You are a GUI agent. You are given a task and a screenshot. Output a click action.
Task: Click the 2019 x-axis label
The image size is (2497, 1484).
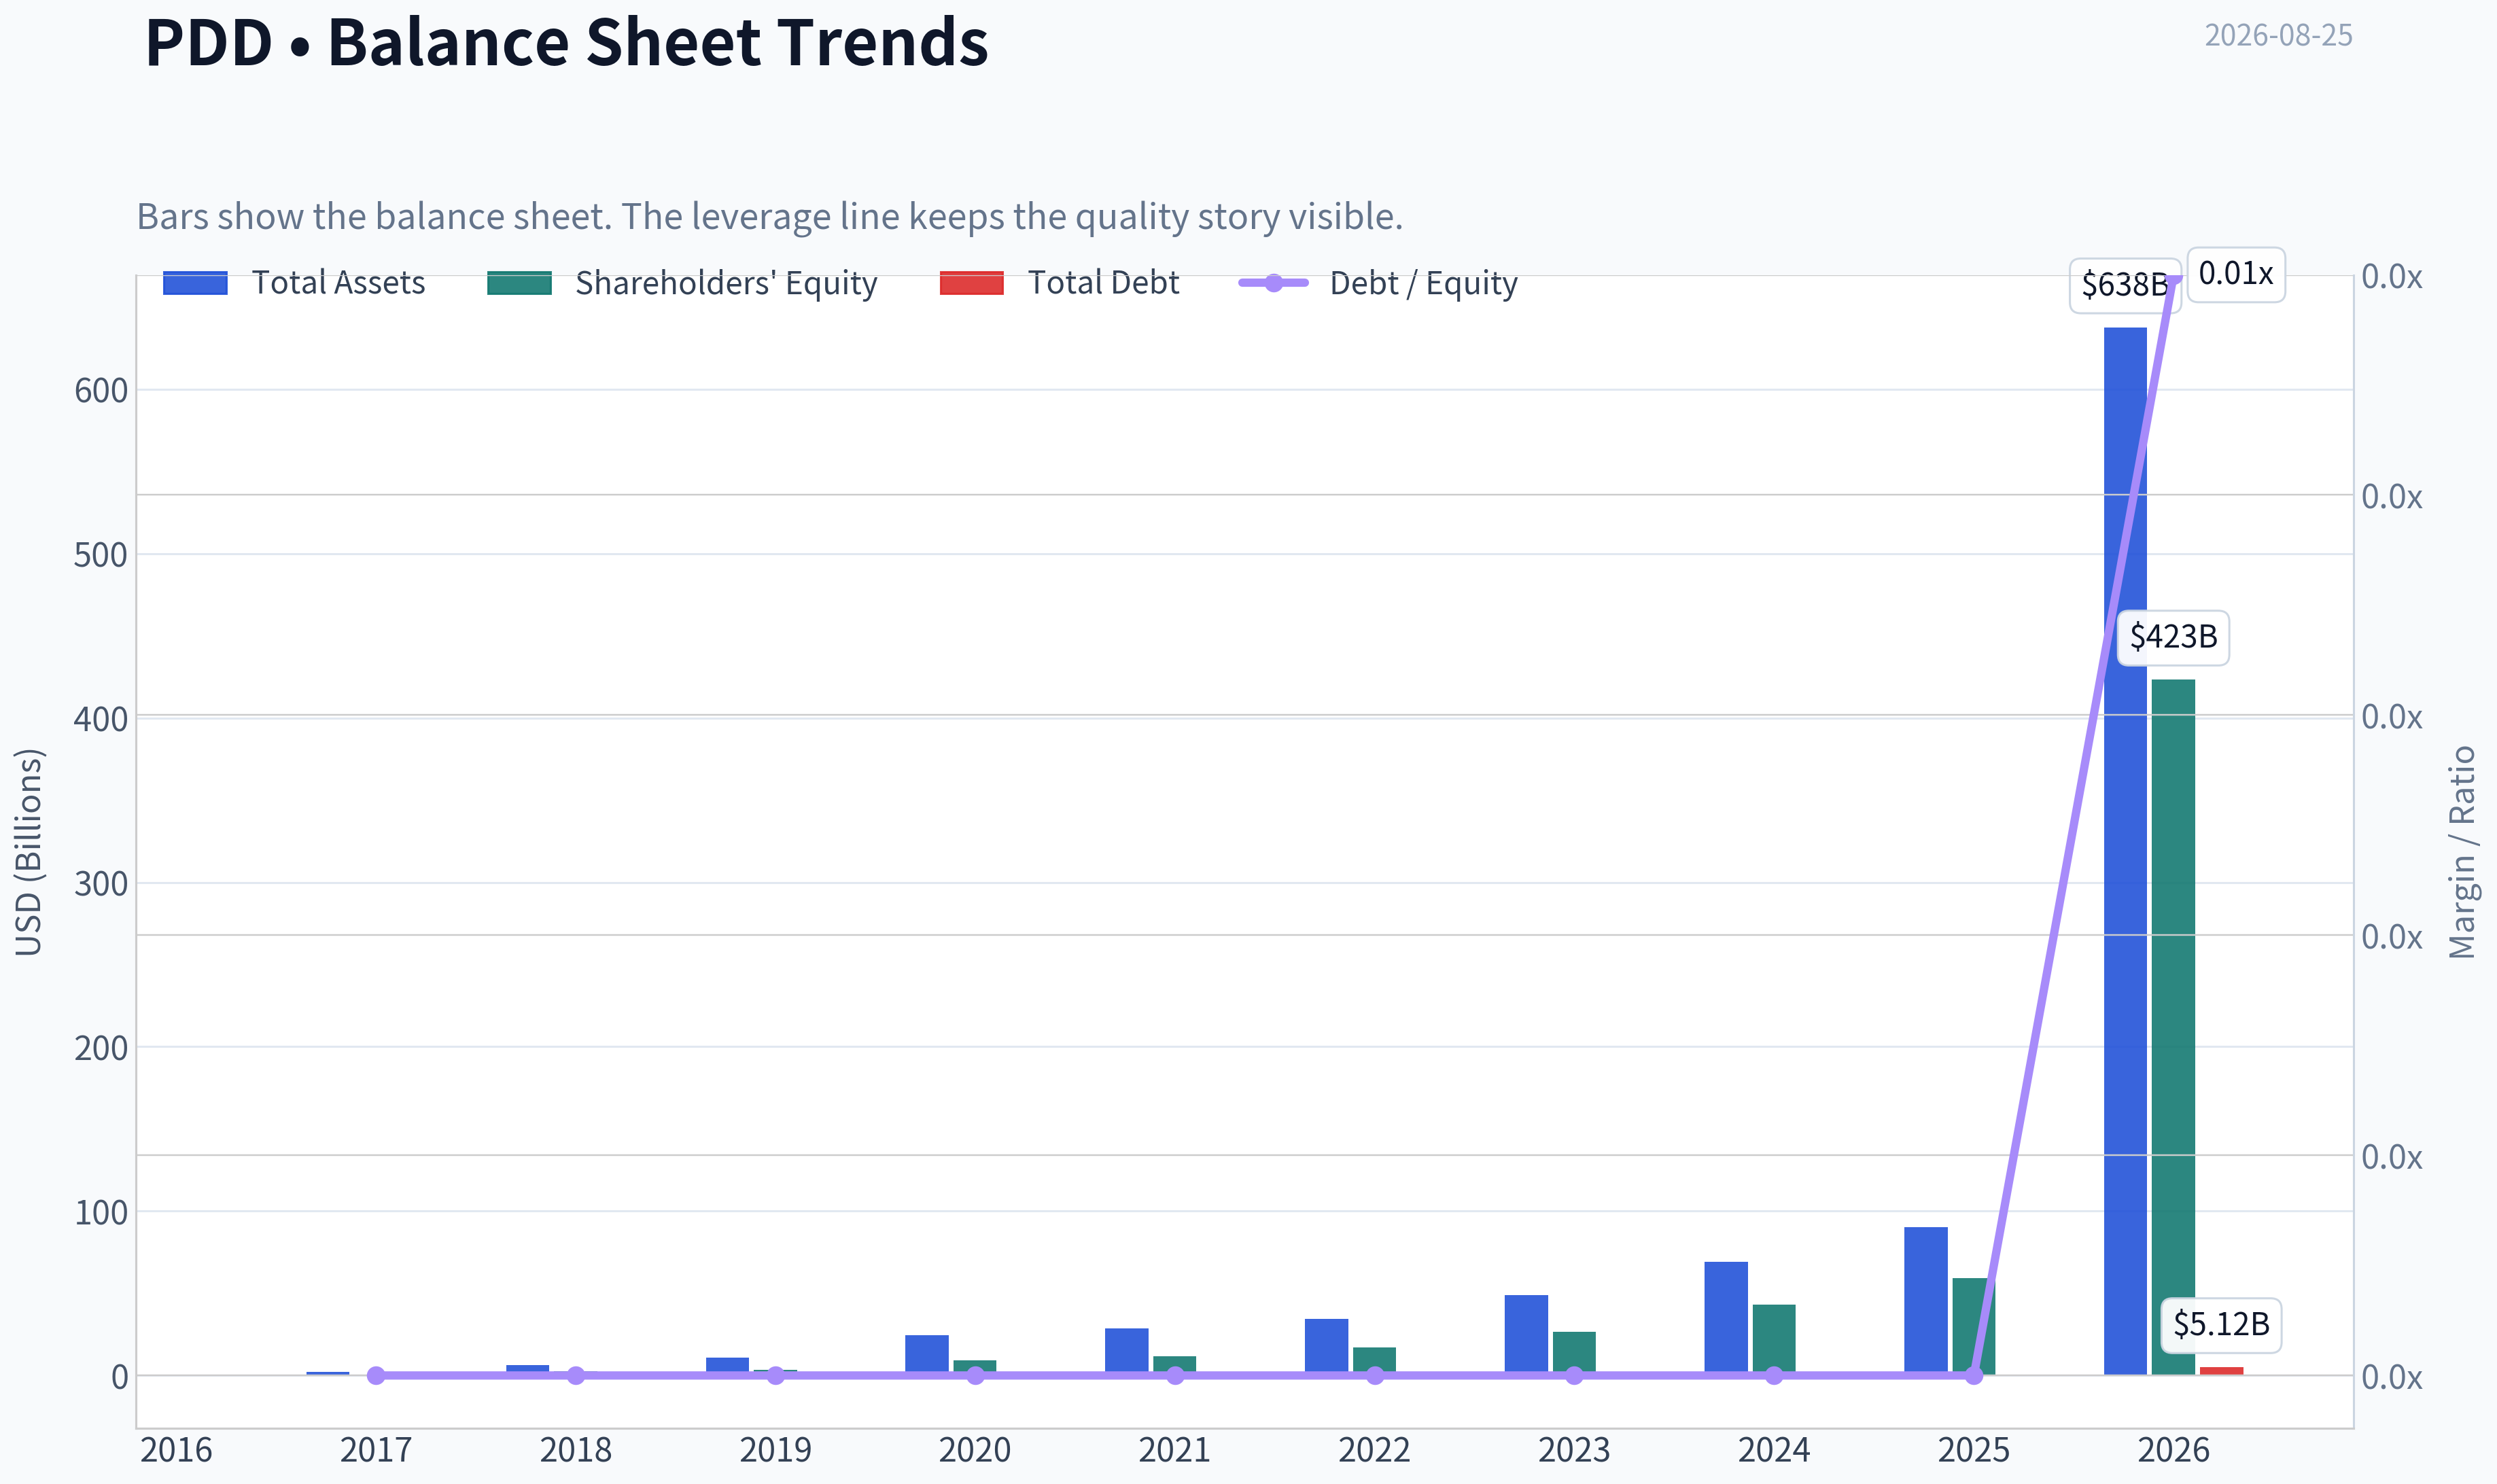(x=775, y=1450)
